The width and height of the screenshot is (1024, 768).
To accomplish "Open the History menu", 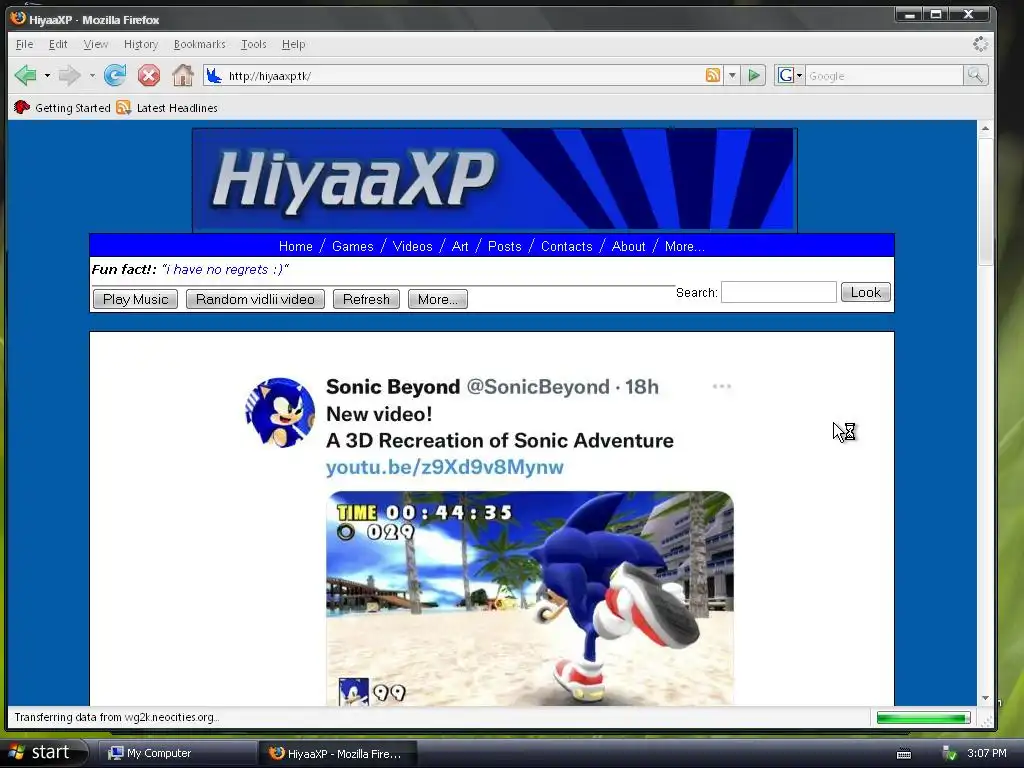I will pyautogui.click(x=141, y=44).
